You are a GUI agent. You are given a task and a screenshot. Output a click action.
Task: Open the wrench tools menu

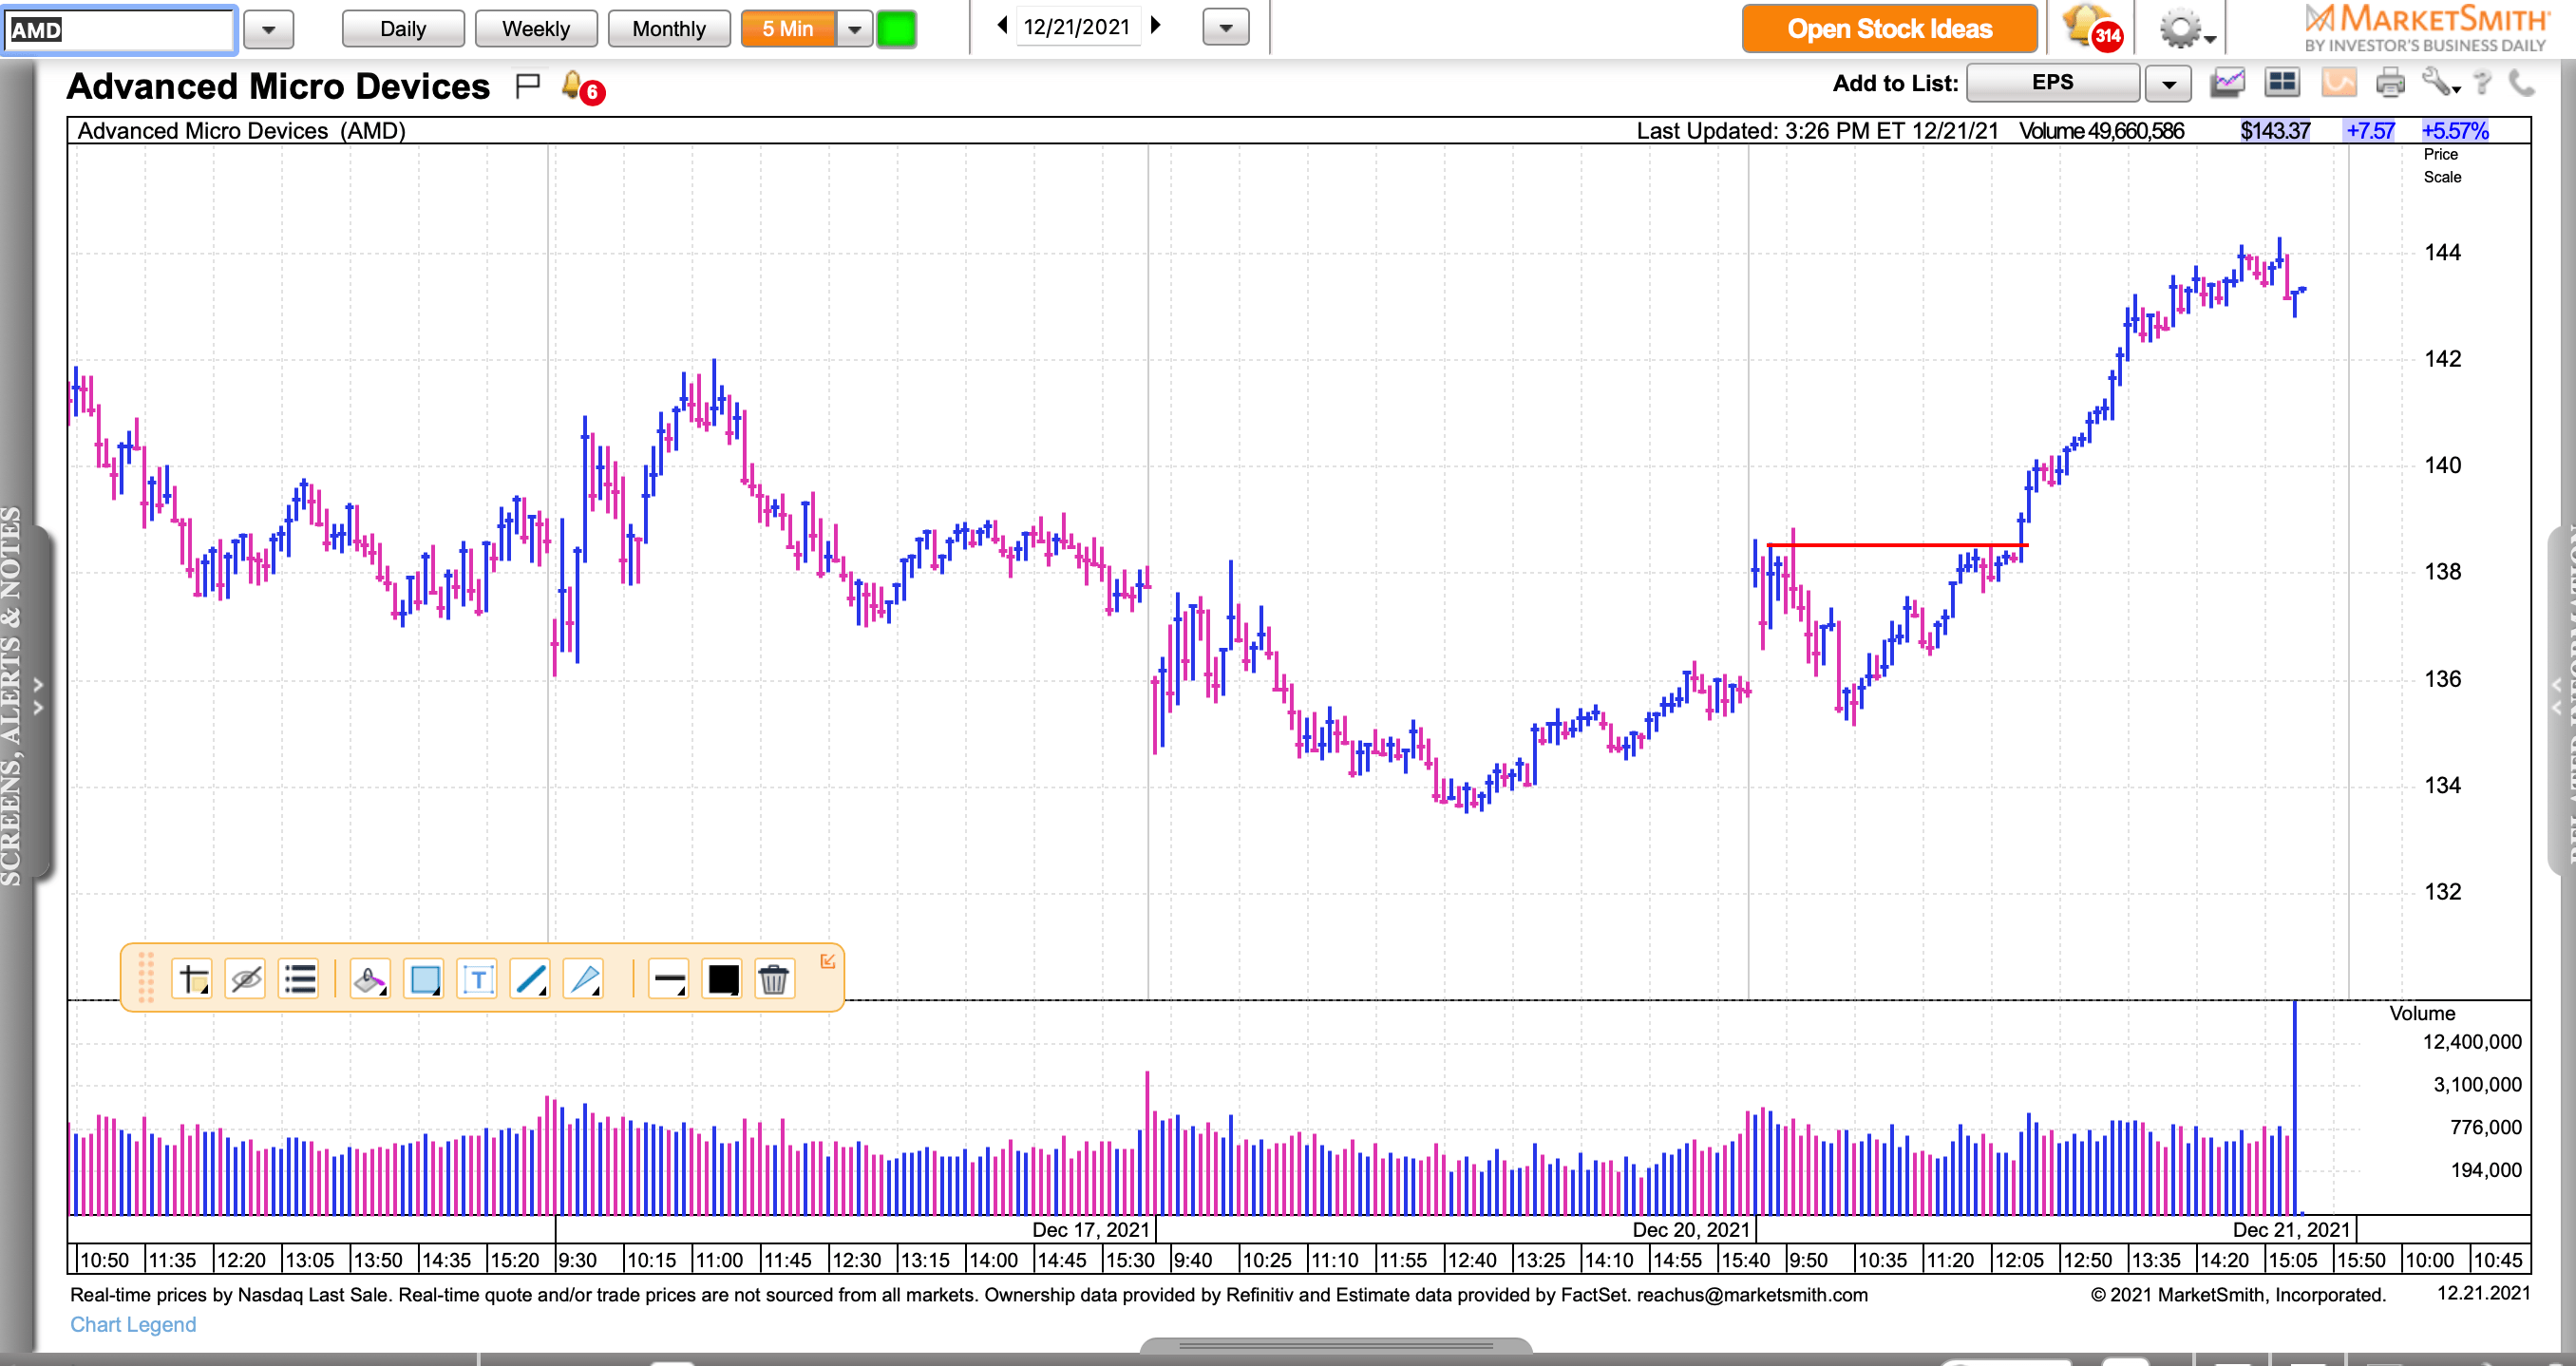2440,83
